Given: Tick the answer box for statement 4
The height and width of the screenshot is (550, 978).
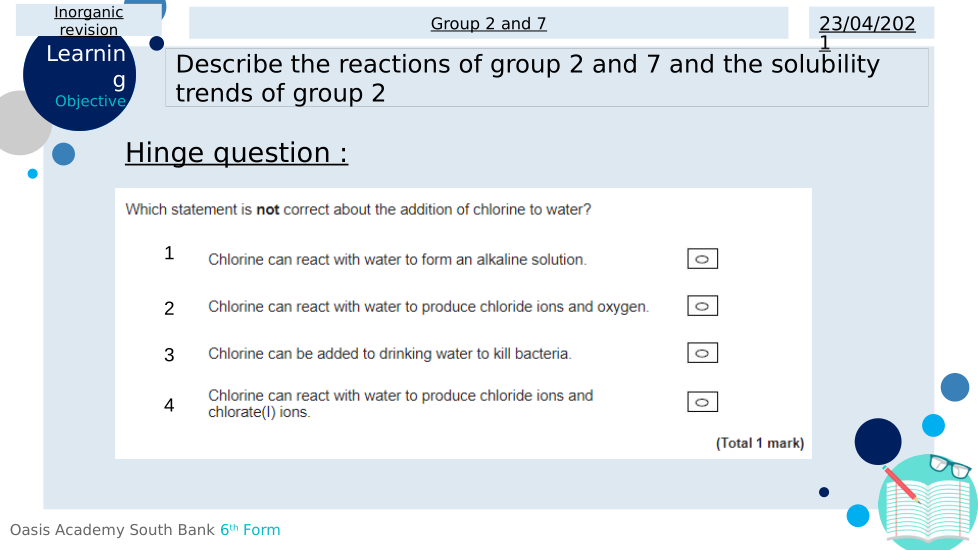Looking at the screenshot, I should tap(702, 402).
